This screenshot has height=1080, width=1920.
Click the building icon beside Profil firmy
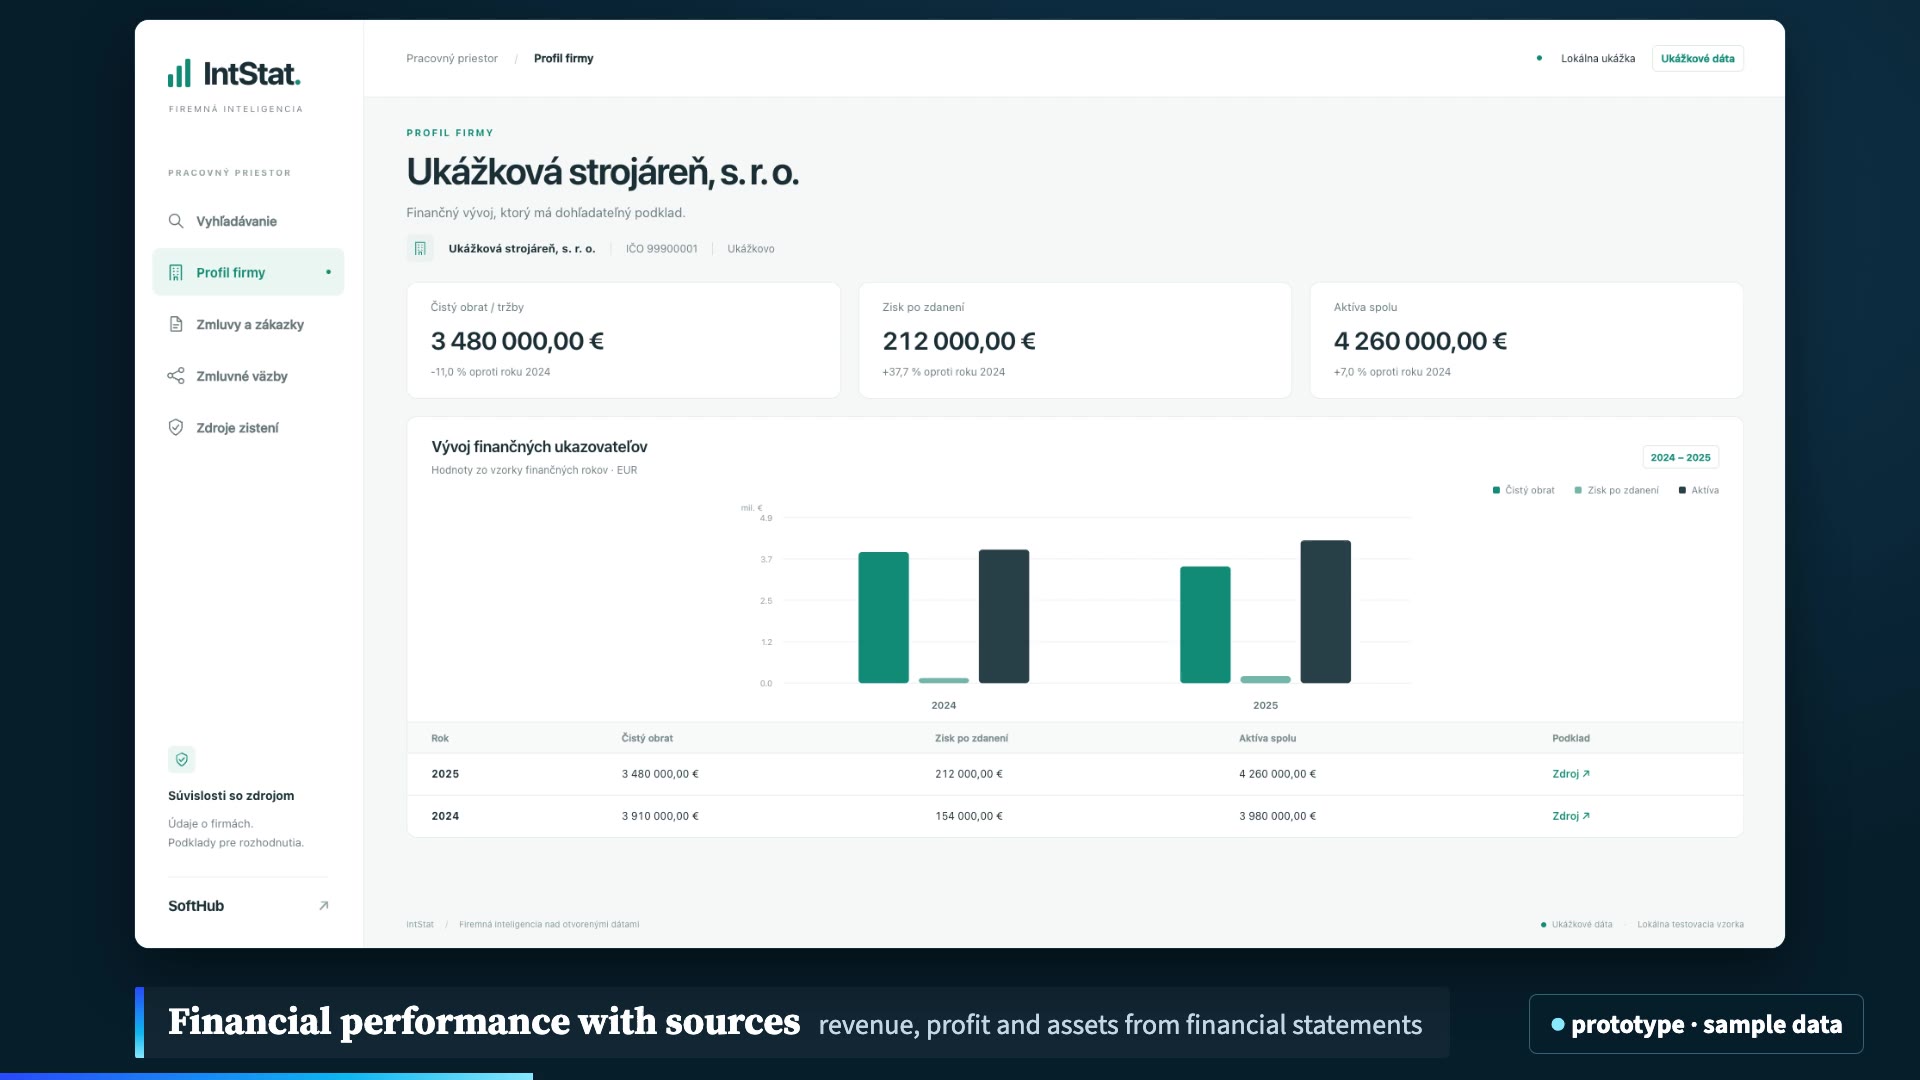[x=176, y=273]
